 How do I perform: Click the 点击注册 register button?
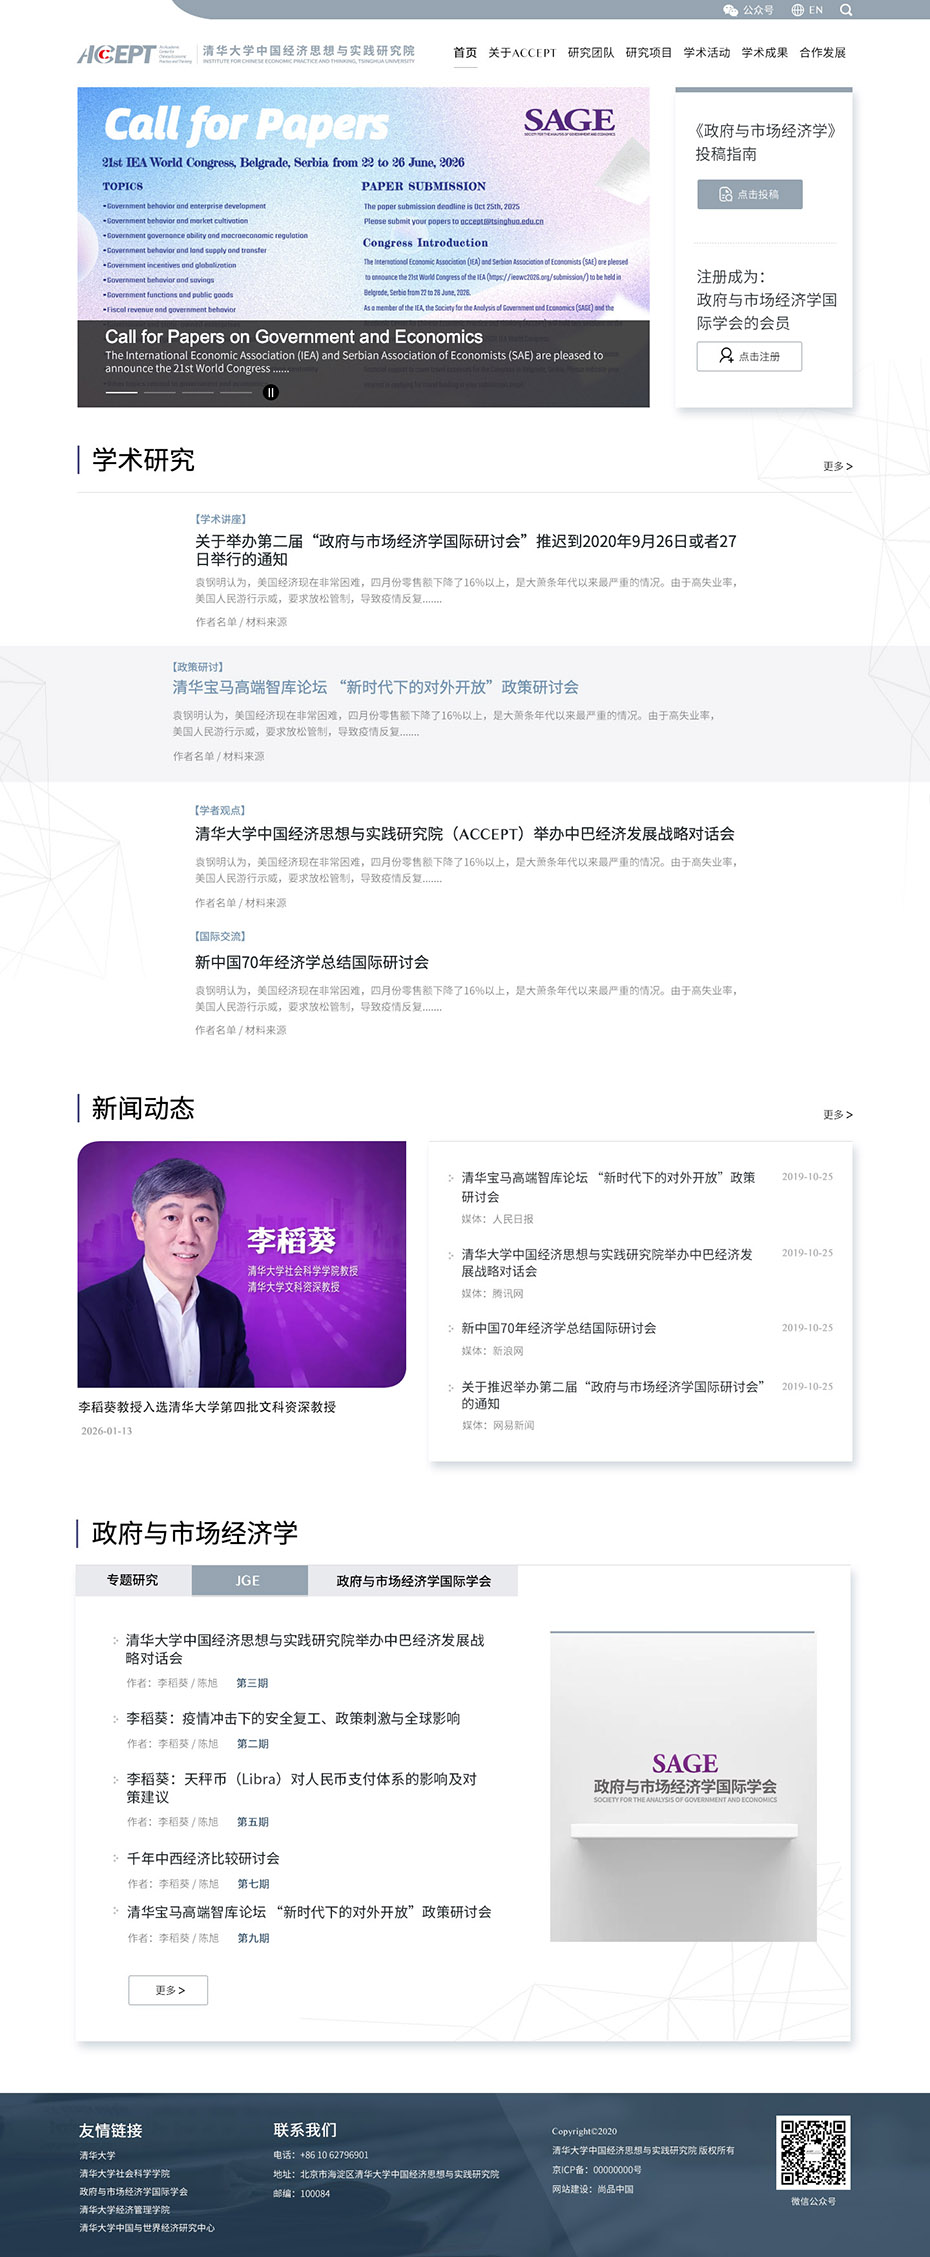pos(749,356)
